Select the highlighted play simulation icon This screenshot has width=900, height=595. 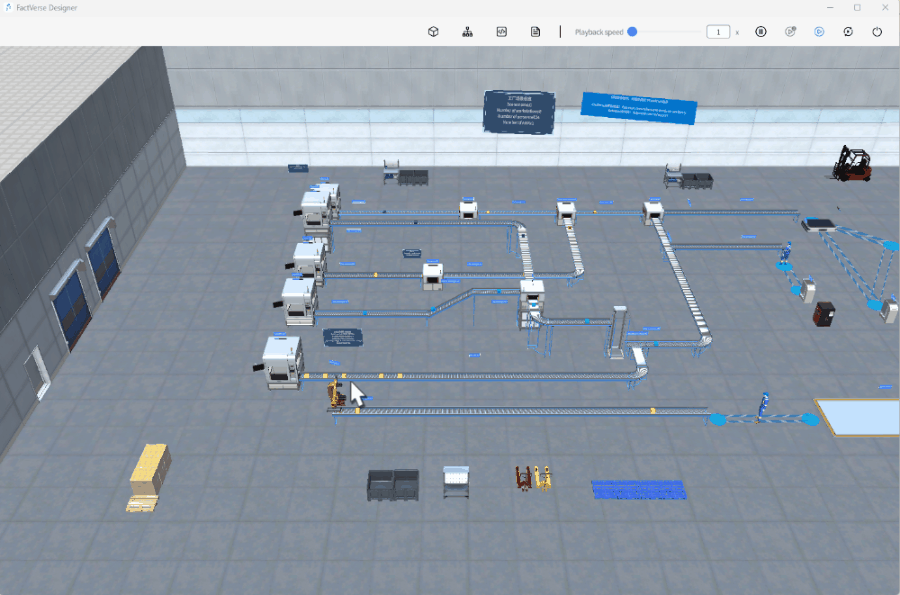pyautogui.click(x=819, y=31)
